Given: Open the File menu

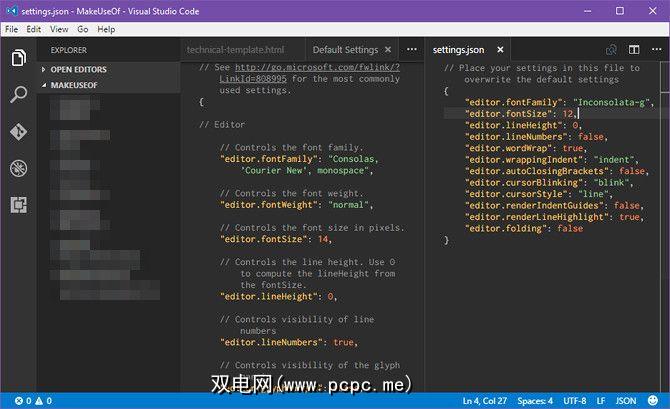Looking at the screenshot, I should coord(12,29).
